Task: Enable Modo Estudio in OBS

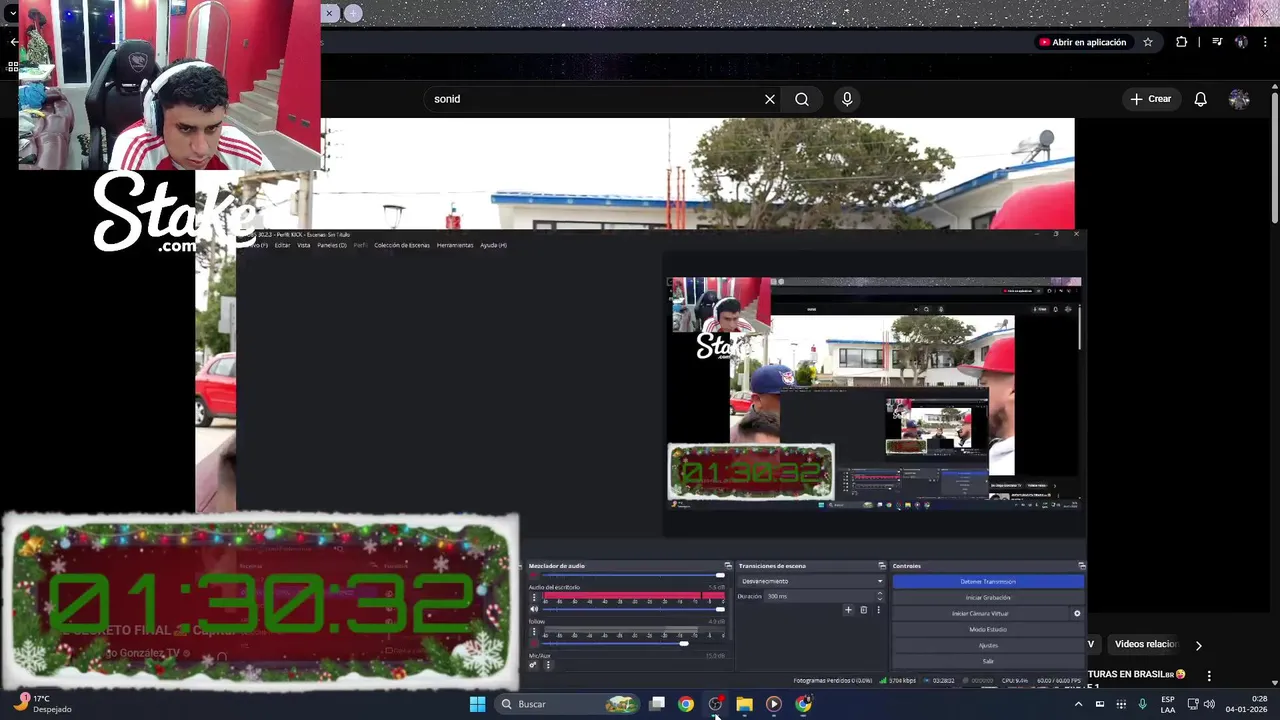Action: (x=988, y=629)
